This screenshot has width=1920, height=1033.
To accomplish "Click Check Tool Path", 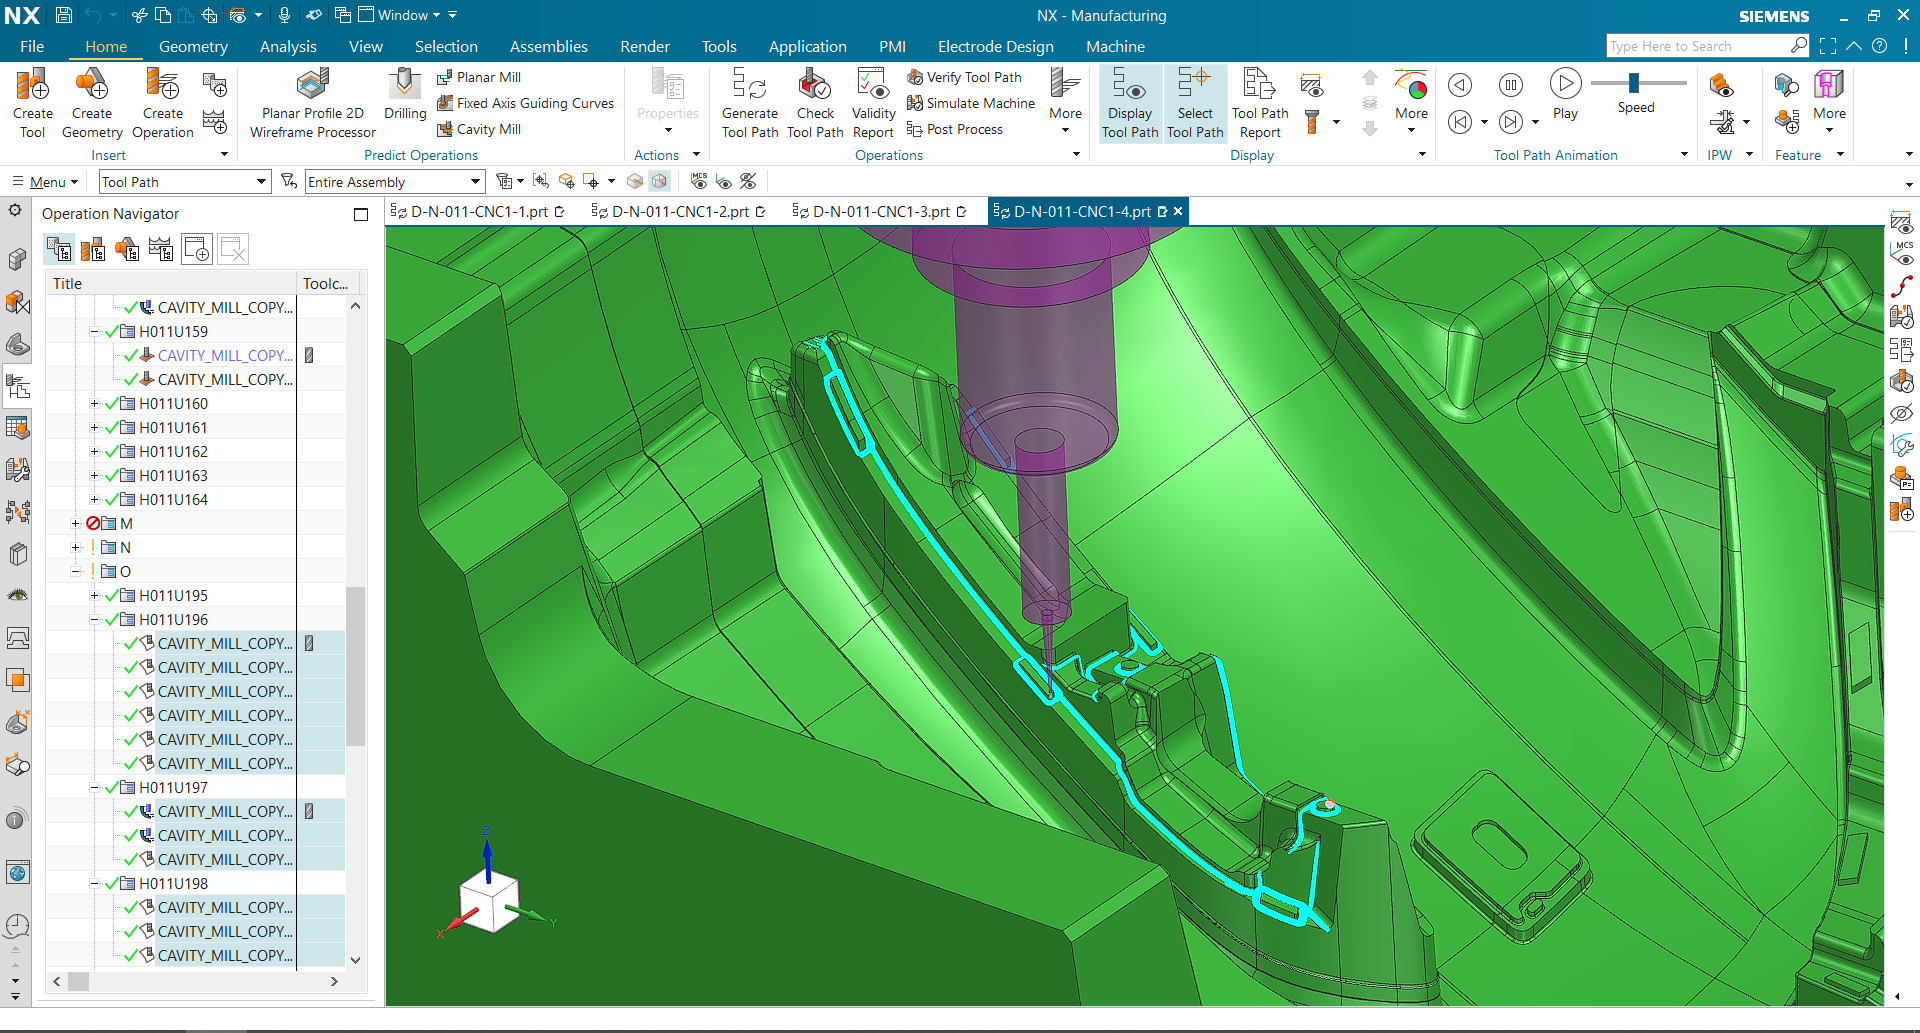I will click(815, 103).
